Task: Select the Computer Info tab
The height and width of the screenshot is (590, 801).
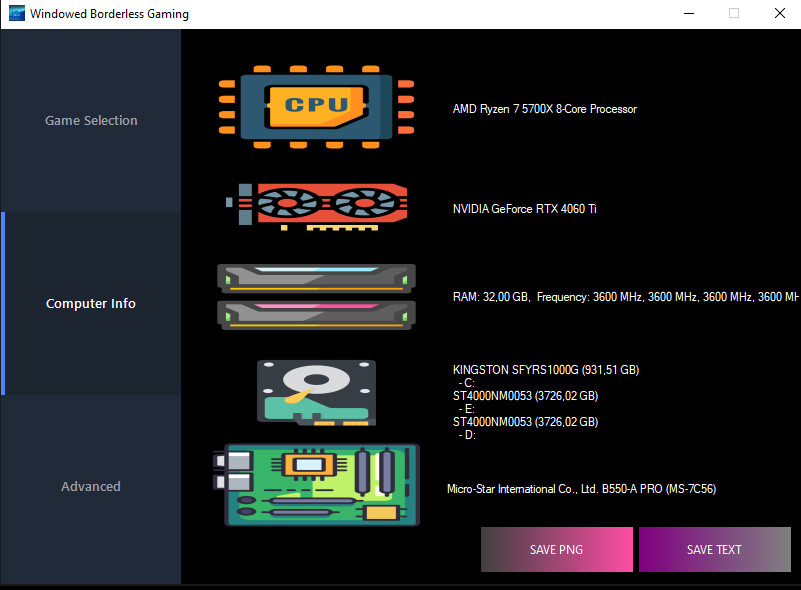Action: coord(91,303)
